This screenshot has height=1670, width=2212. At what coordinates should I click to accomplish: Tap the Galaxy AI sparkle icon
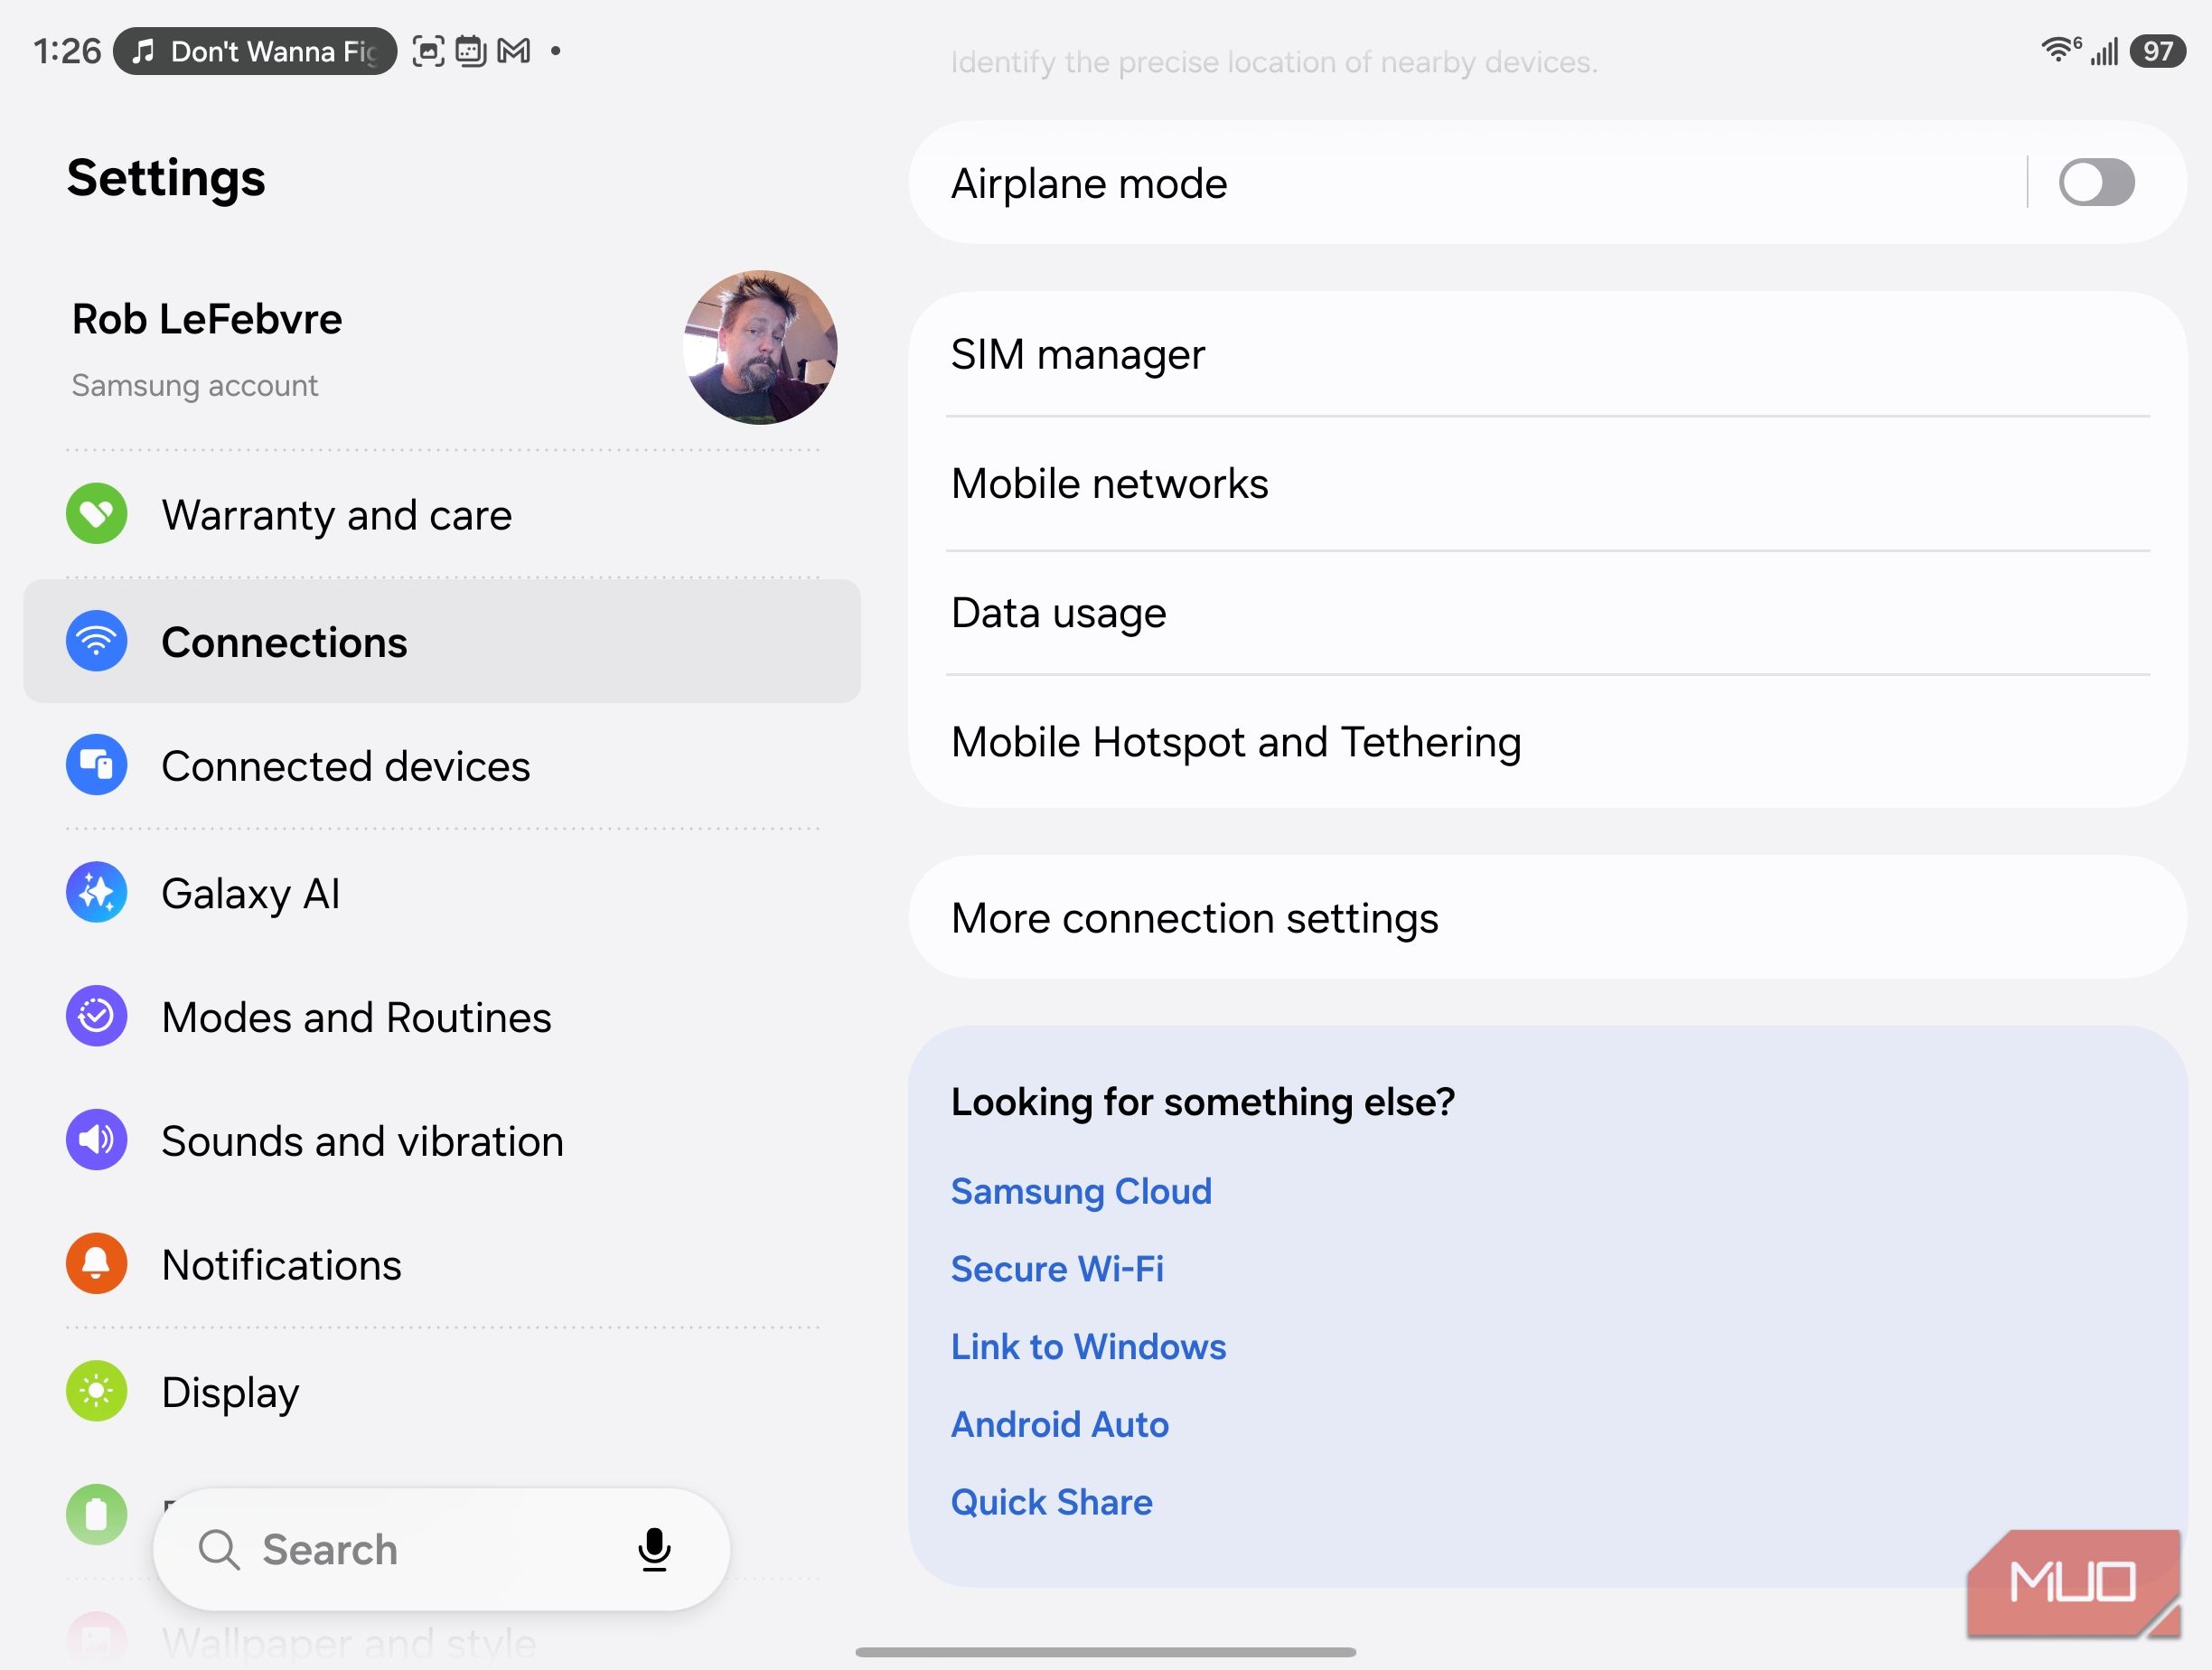96,892
